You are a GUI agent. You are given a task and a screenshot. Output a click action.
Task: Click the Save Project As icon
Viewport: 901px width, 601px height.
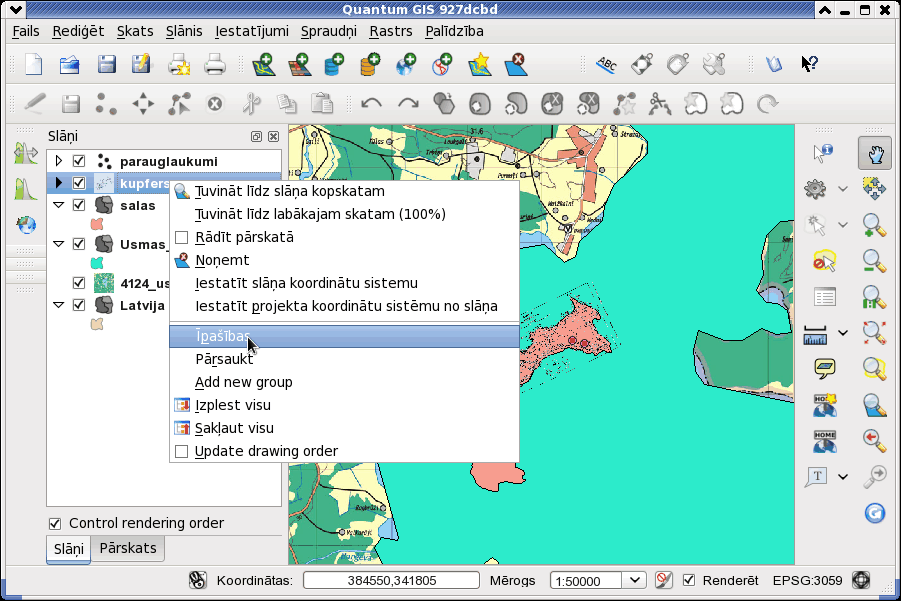[141, 64]
